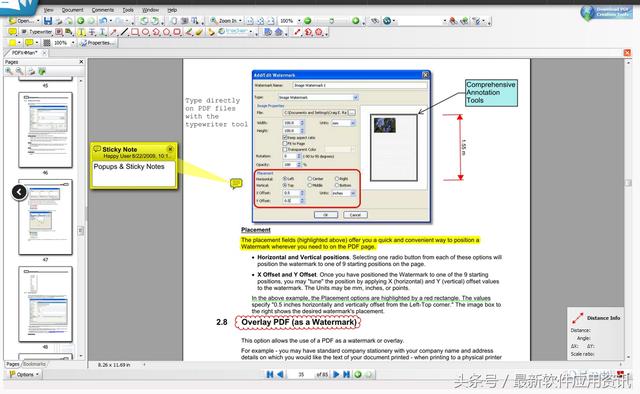Select the Underline text tool
The width and height of the screenshot is (640, 394).
(102, 32)
